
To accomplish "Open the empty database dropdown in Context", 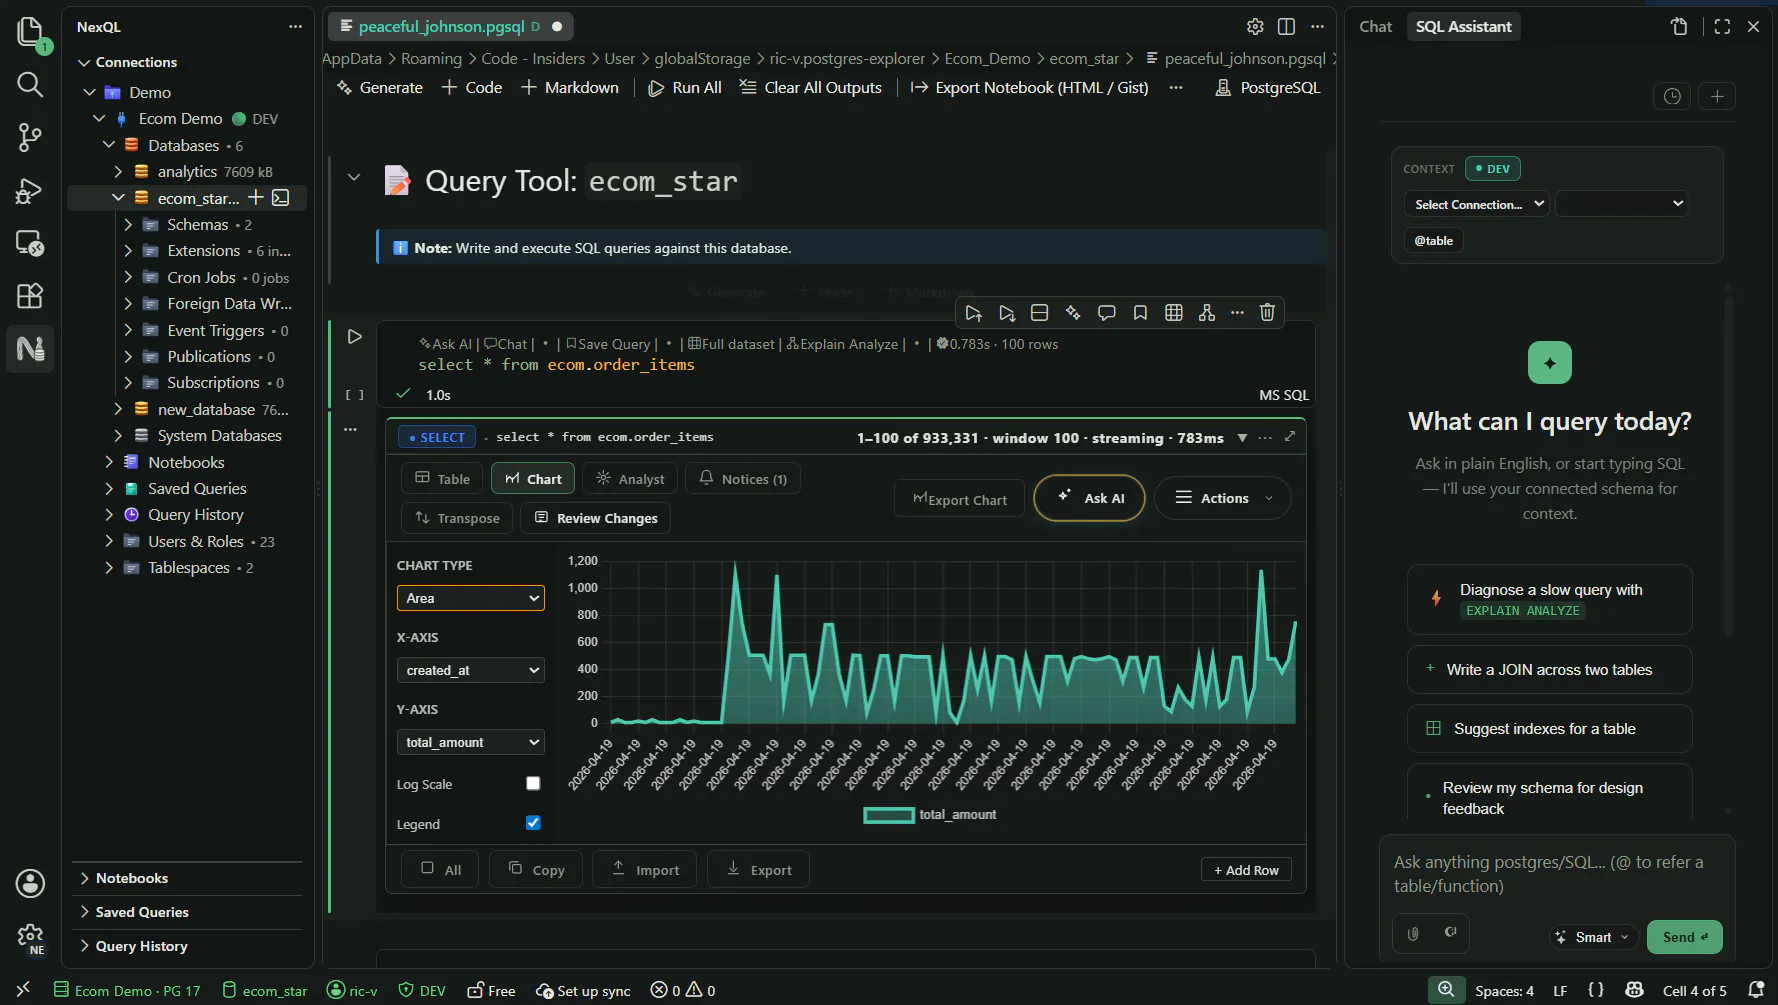I will tap(1622, 204).
